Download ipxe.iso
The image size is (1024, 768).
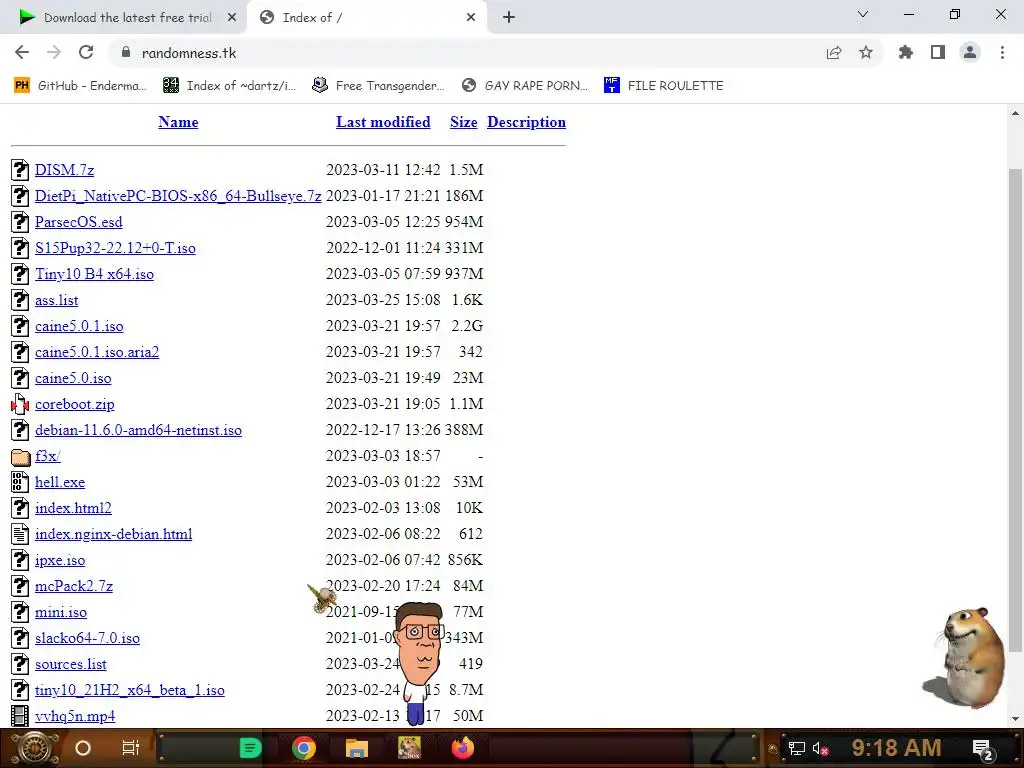coord(60,560)
